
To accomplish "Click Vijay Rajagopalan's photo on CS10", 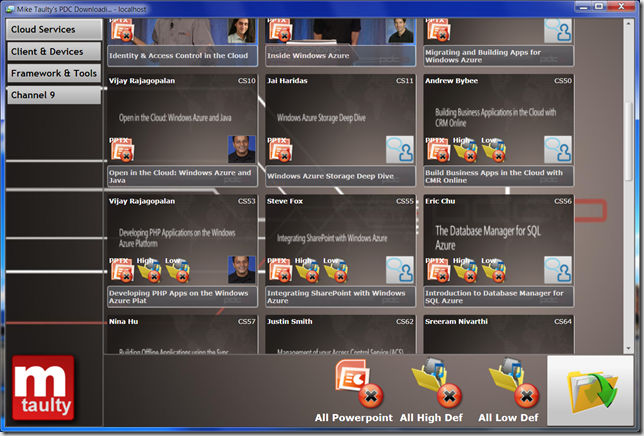I will [x=242, y=149].
